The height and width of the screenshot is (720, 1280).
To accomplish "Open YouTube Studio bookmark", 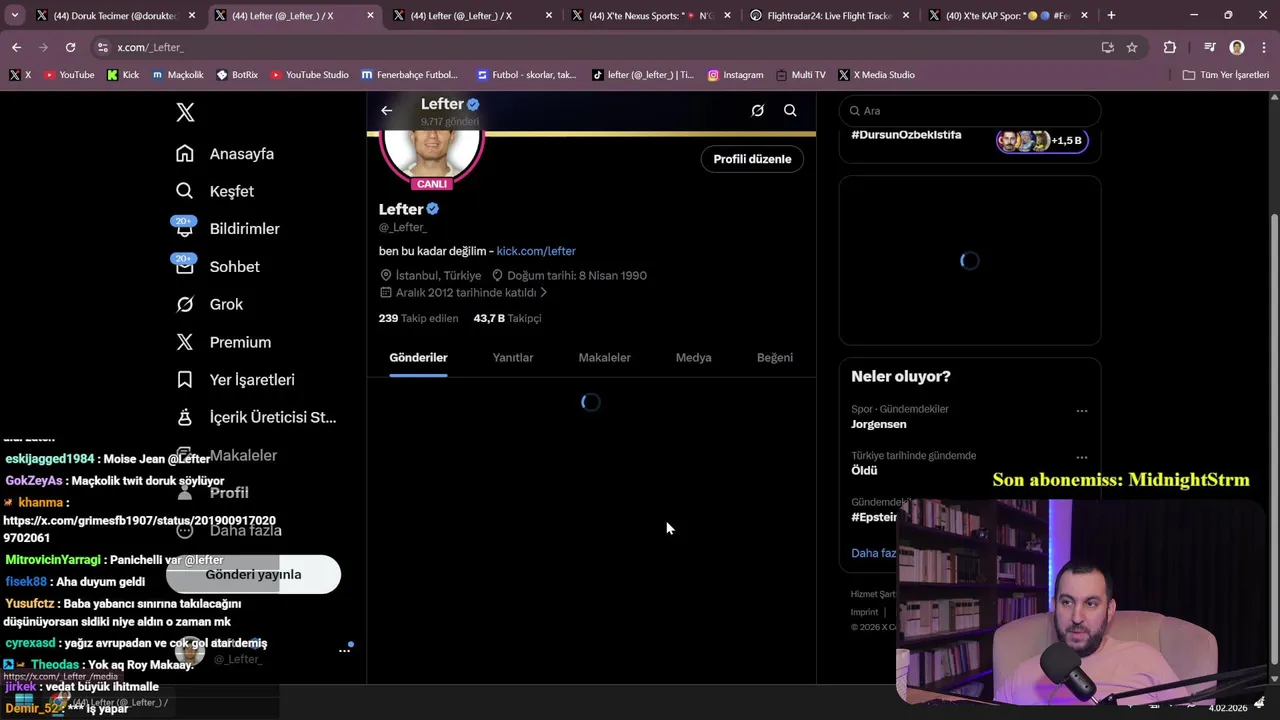I will (x=309, y=75).
